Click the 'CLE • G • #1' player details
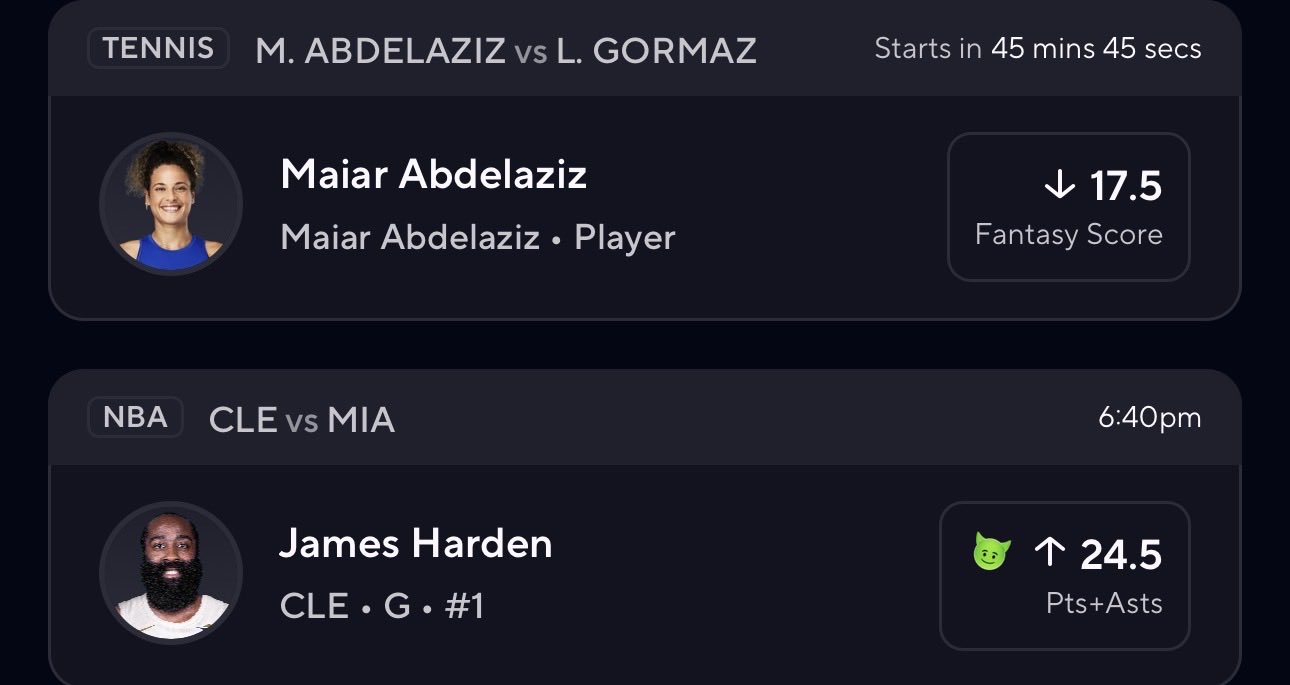This screenshot has height=685, width=1290. click(381, 606)
